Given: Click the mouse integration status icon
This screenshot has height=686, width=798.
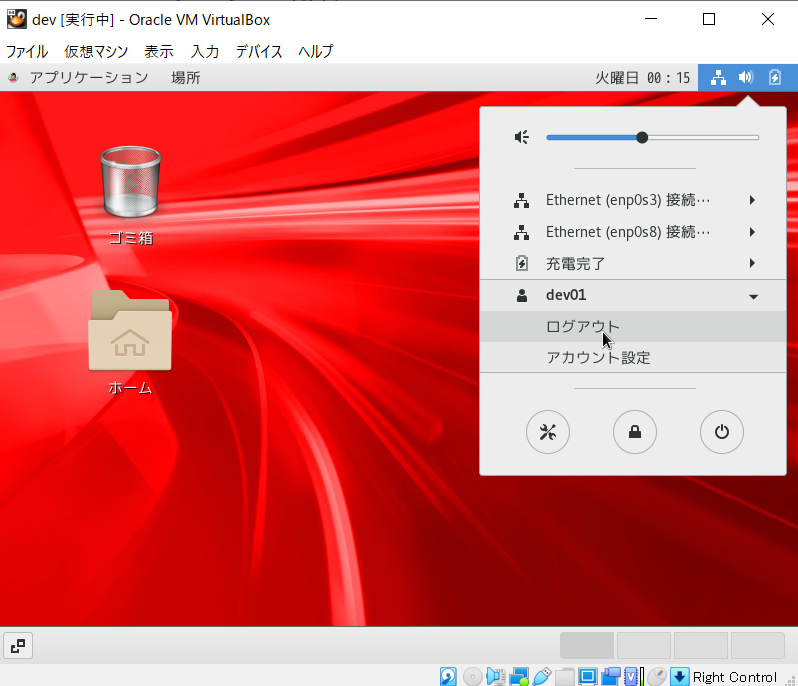Looking at the screenshot, I should coord(657,677).
